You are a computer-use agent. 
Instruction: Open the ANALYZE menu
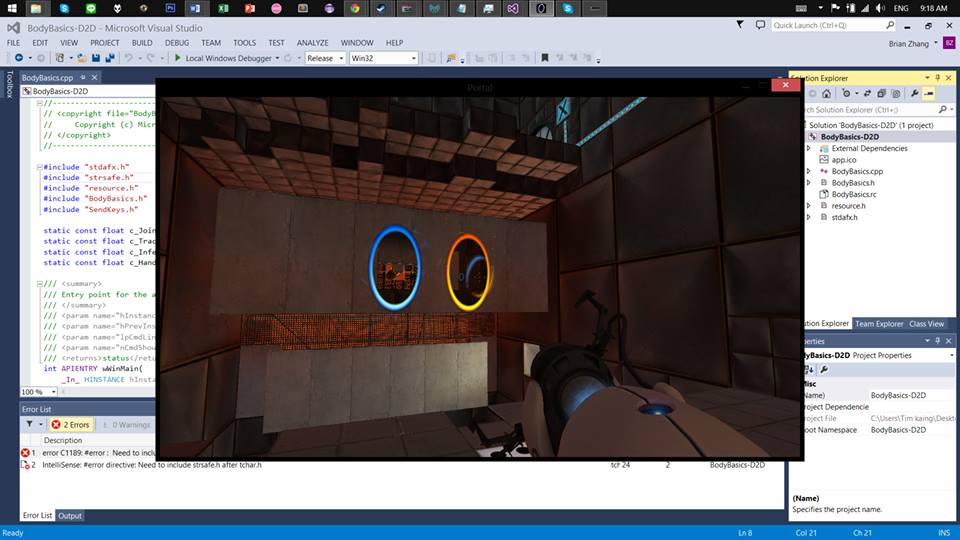pos(312,43)
